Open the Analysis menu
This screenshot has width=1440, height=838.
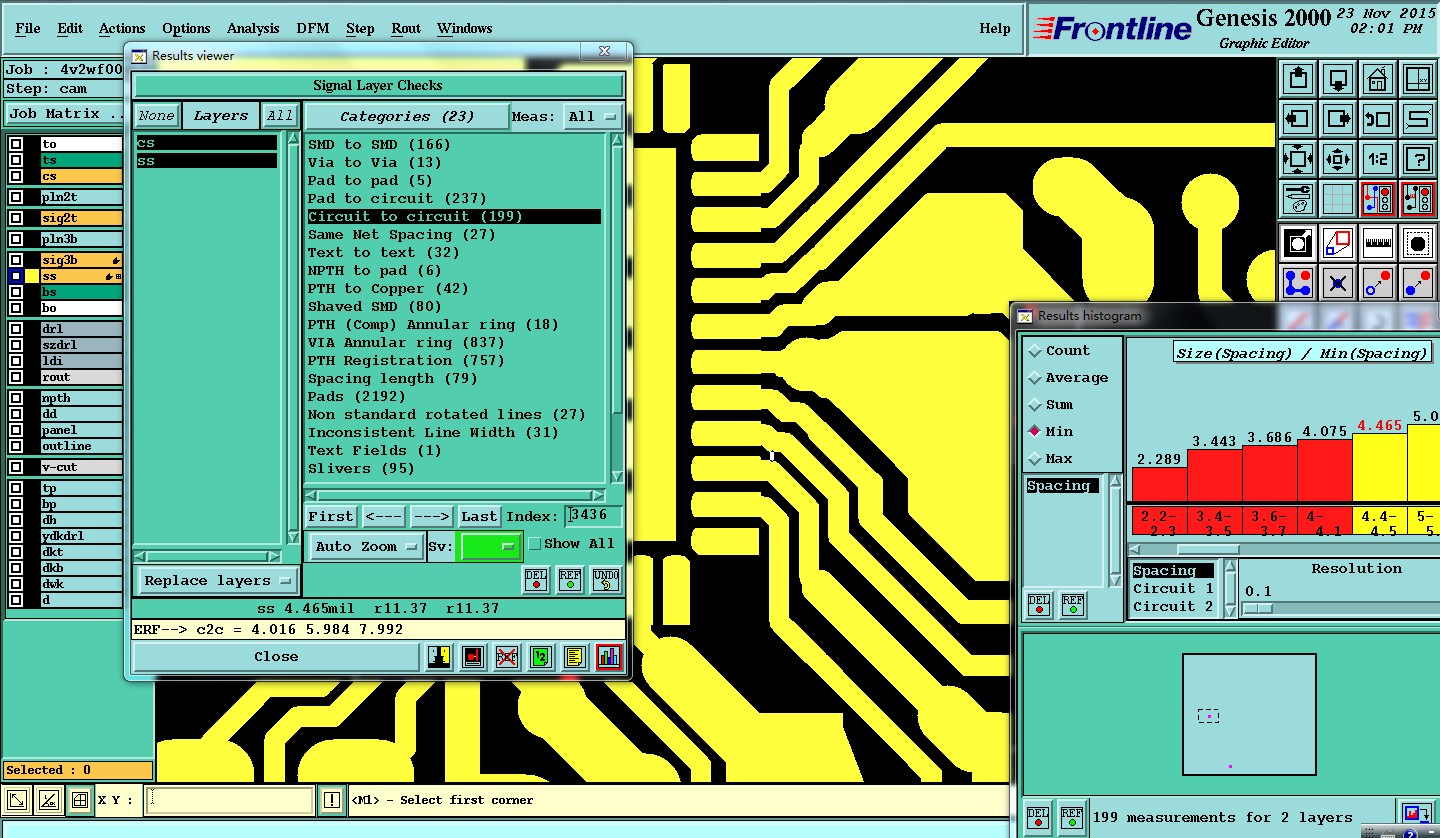pyautogui.click(x=253, y=28)
